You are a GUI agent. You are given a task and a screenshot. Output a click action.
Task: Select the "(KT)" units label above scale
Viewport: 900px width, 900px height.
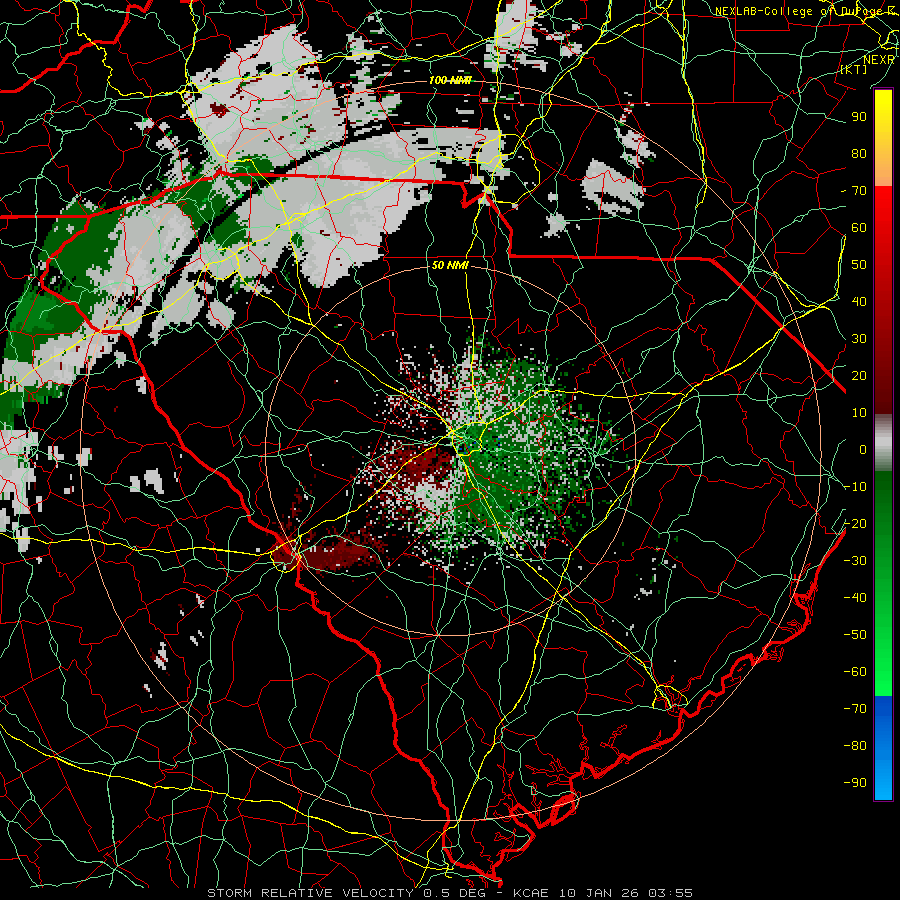coord(854,69)
